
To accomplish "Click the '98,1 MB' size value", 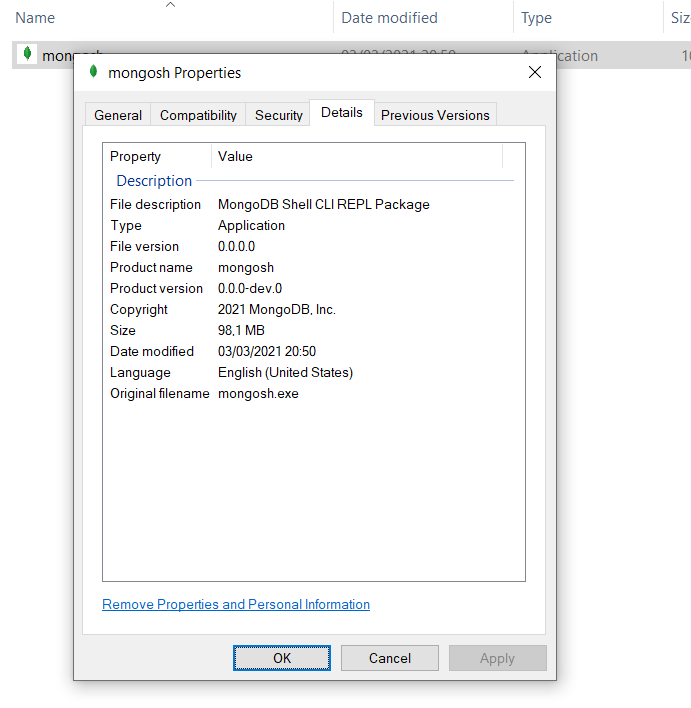I will point(241,331).
